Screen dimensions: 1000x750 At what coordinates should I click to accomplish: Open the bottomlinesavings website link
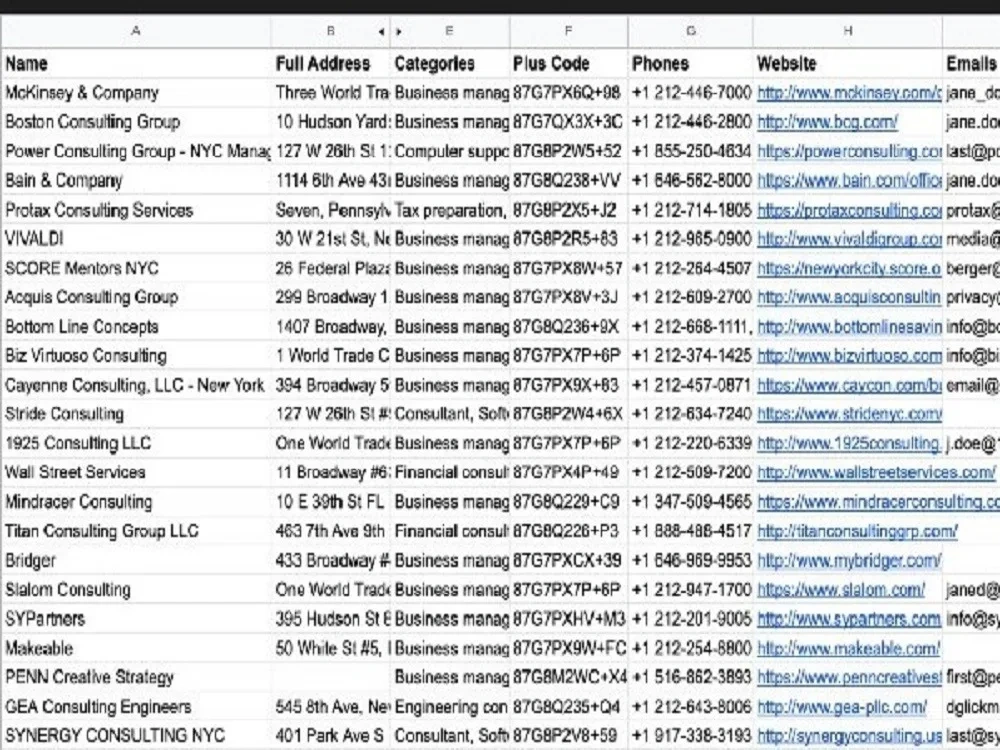point(849,327)
